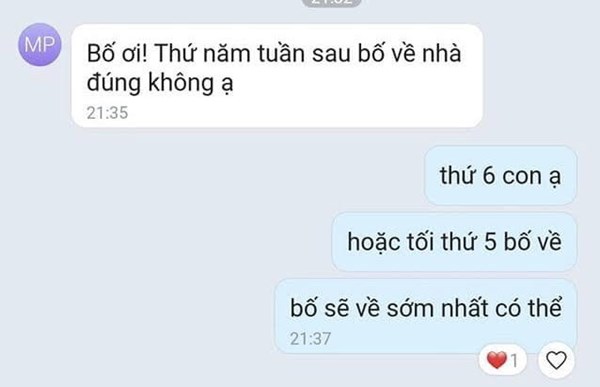Click the 21:35 timestamp
Screen dimensions: 600x387
click(x=107, y=113)
